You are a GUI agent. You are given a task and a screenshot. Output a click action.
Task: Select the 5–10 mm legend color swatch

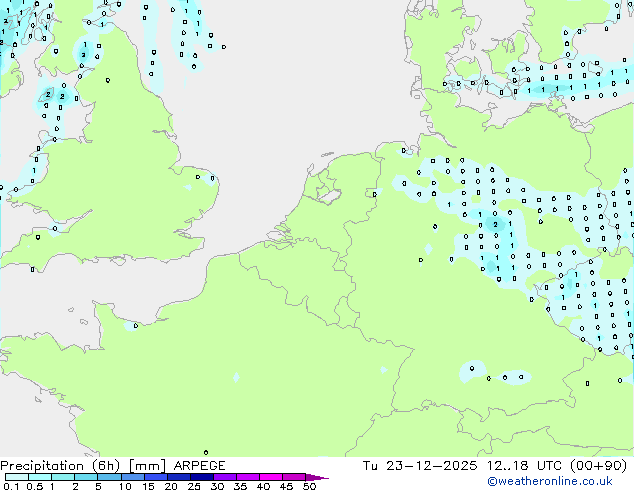[109, 477]
